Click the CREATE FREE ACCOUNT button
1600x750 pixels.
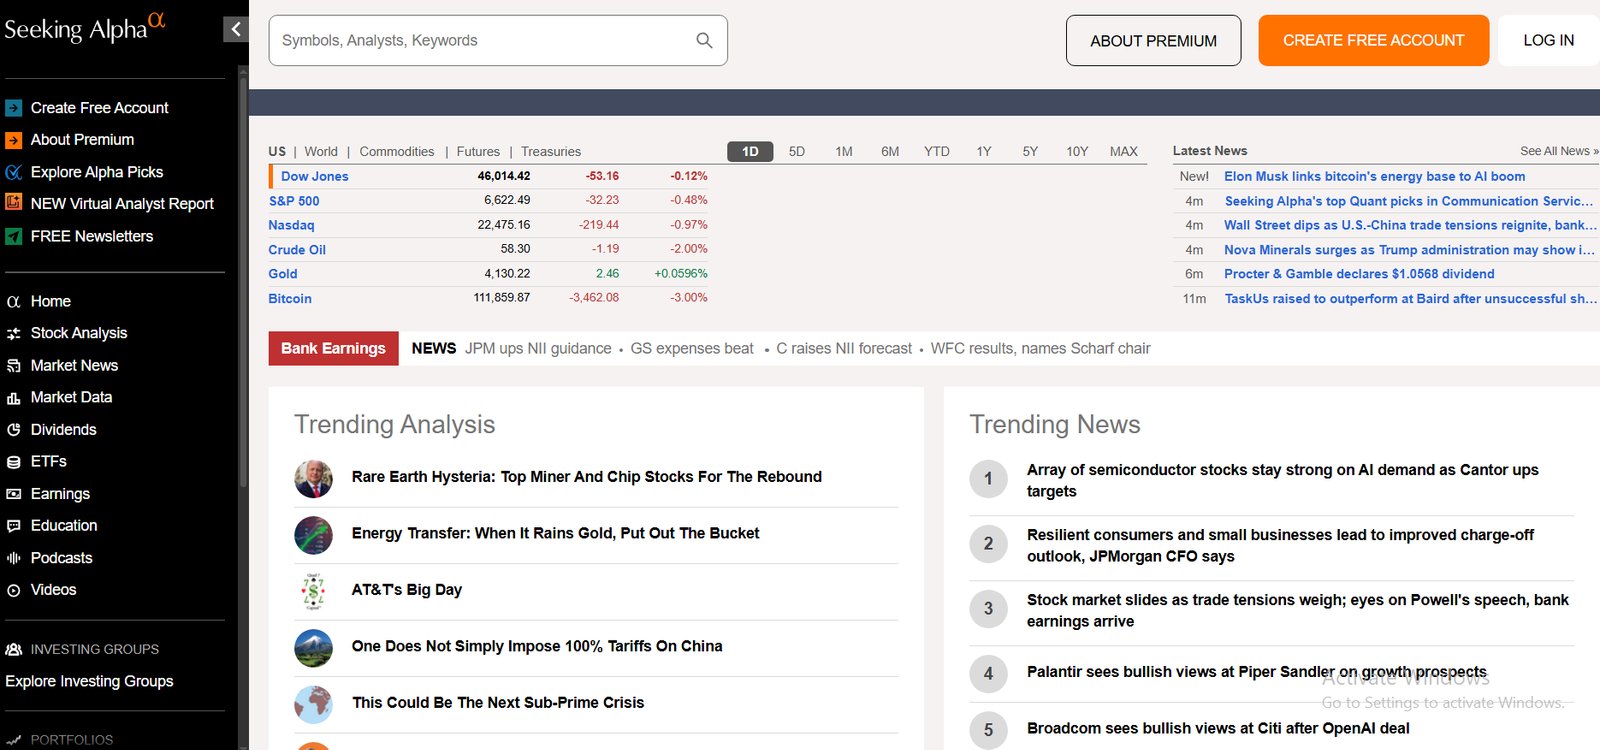coord(1373,41)
